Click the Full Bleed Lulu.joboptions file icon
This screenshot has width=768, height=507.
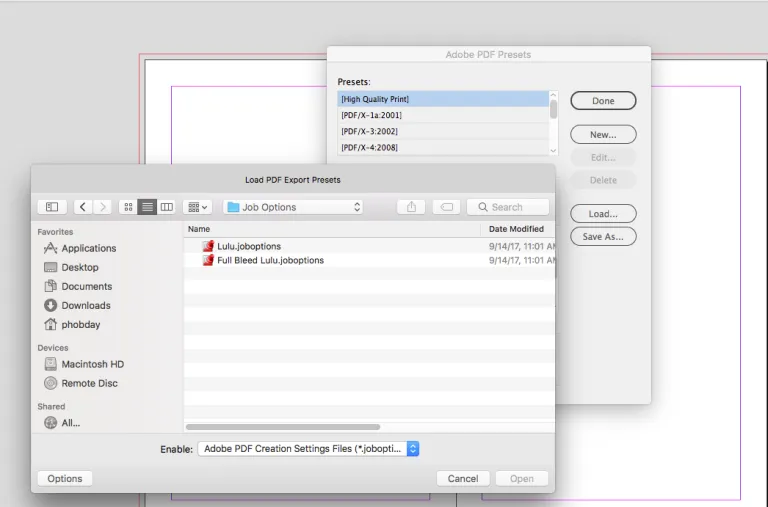[208, 260]
